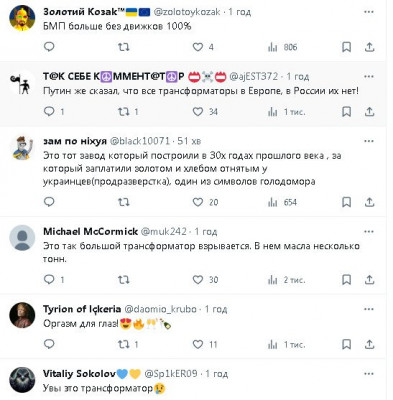Like the tweet about трансформаторы в Европе
Viewport: 393px width, 400px height.
click(198, 111)
